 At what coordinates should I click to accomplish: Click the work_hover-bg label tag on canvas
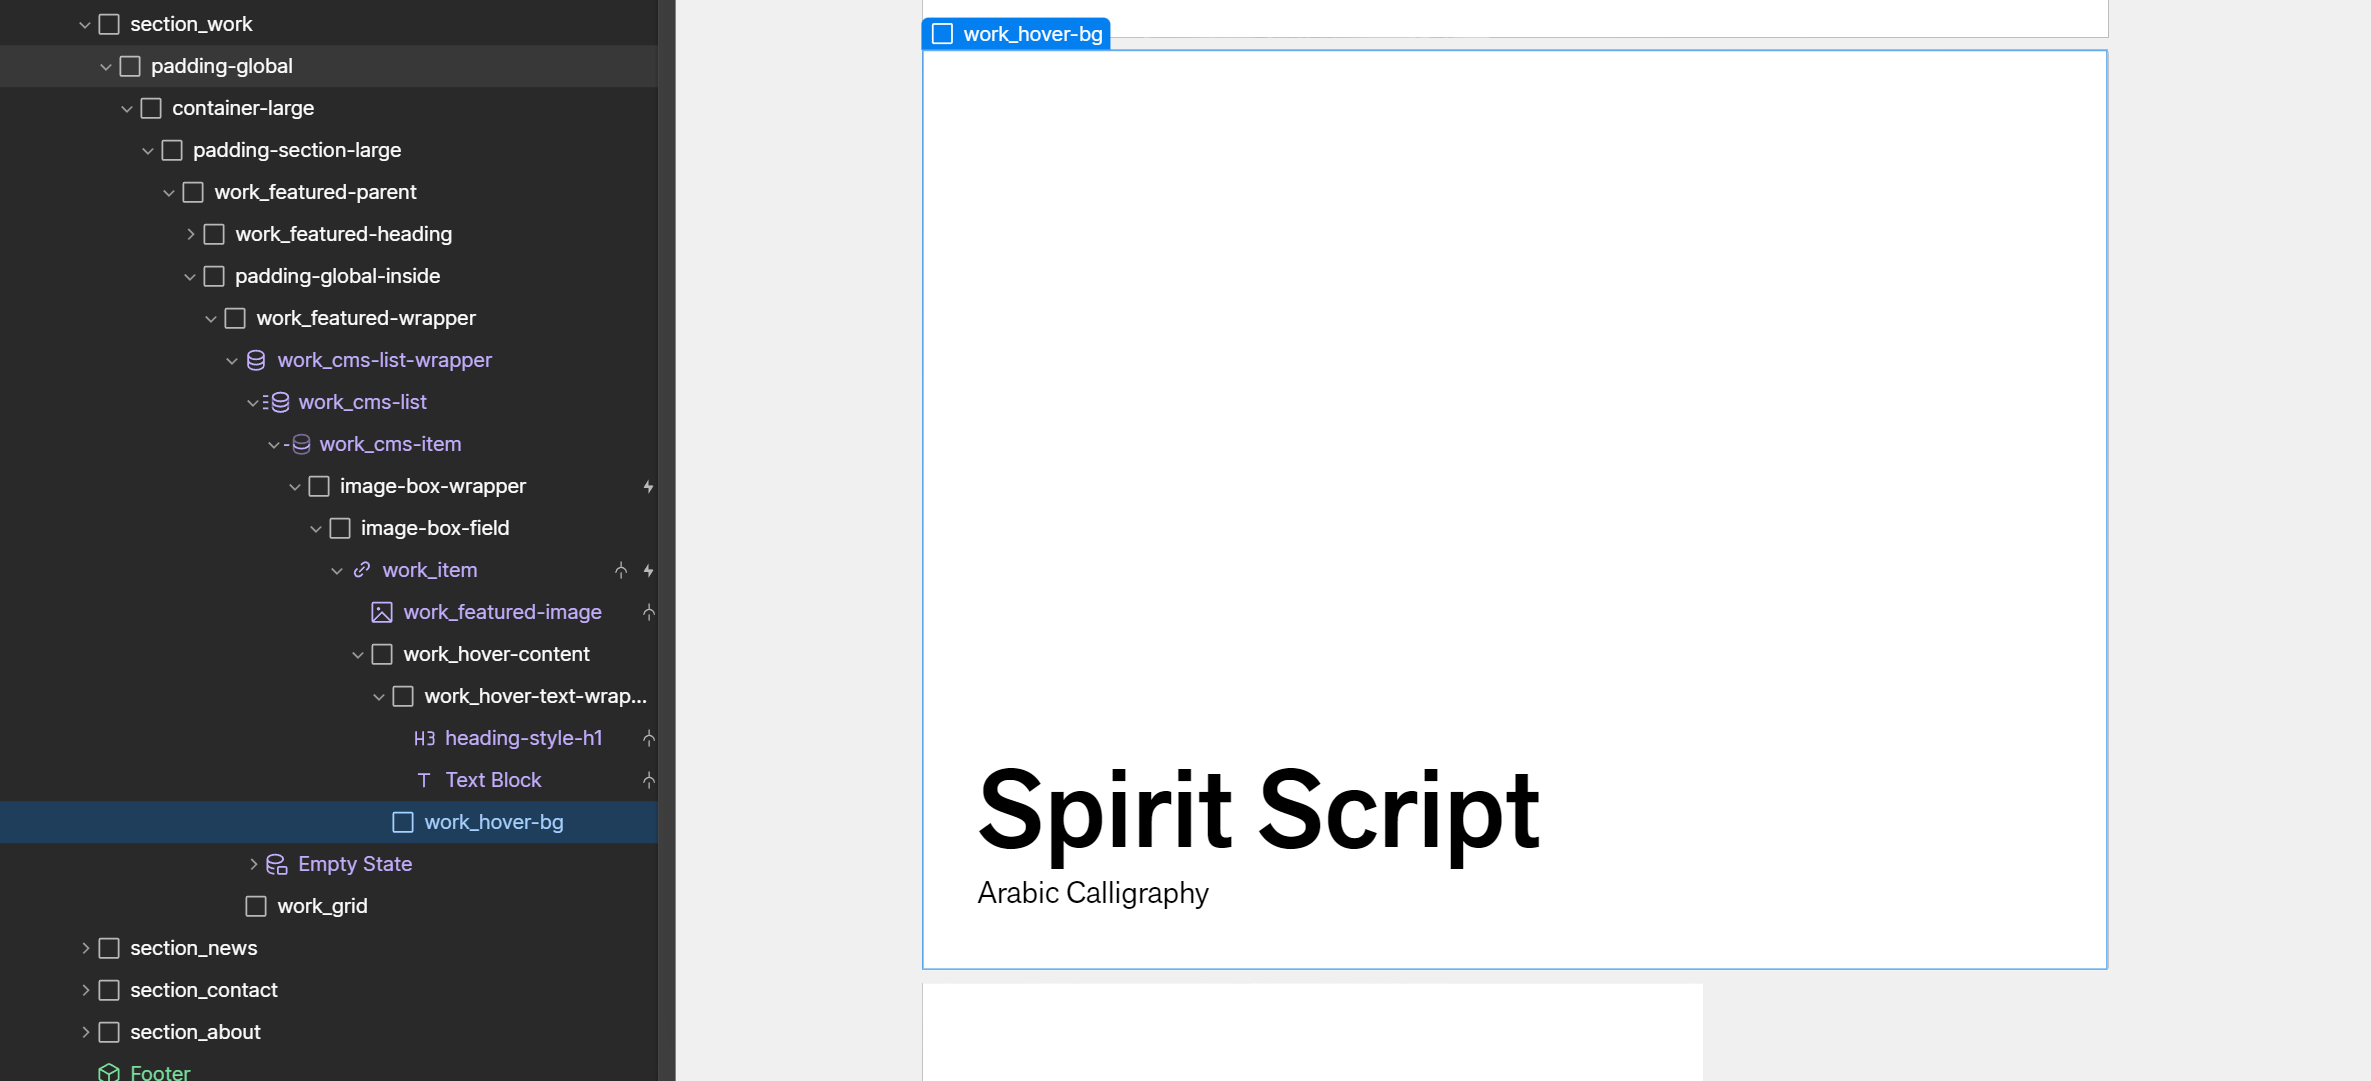pos(1016,34)
